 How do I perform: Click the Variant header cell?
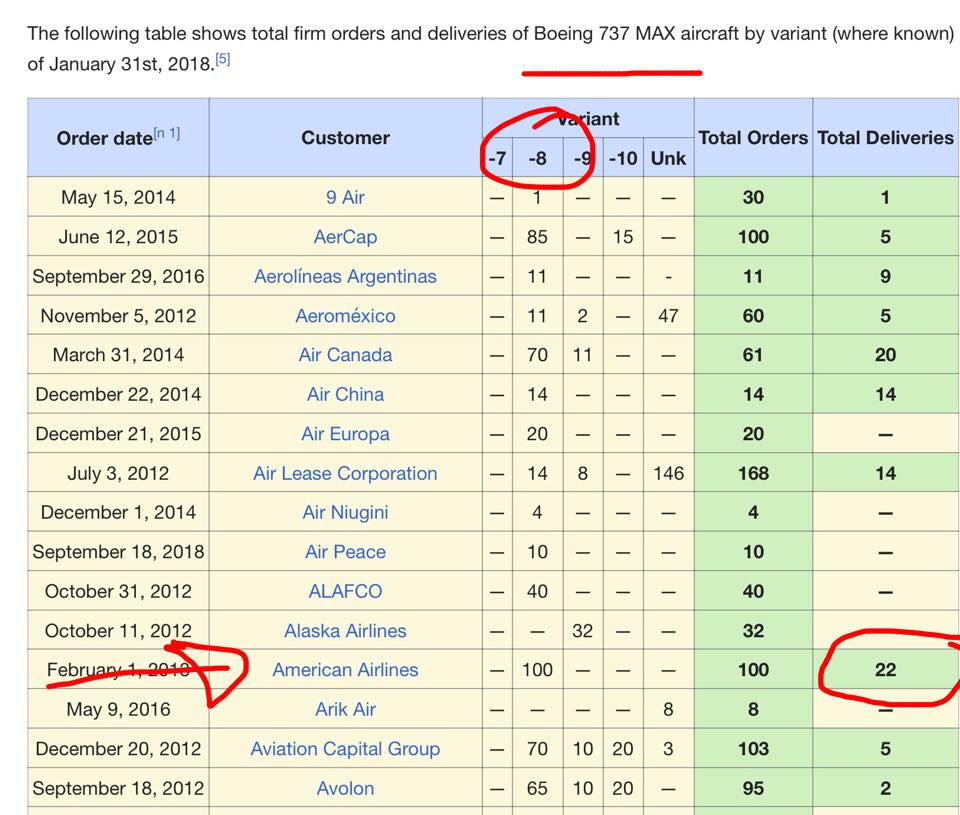tap(588, 118)
